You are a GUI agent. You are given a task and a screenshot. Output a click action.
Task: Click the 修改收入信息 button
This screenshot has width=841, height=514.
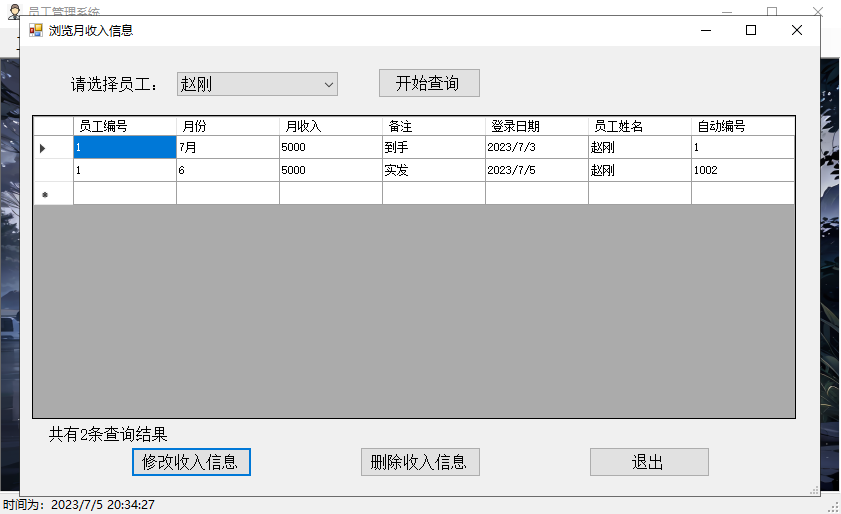pyautogui.click(x=191, y=462)
